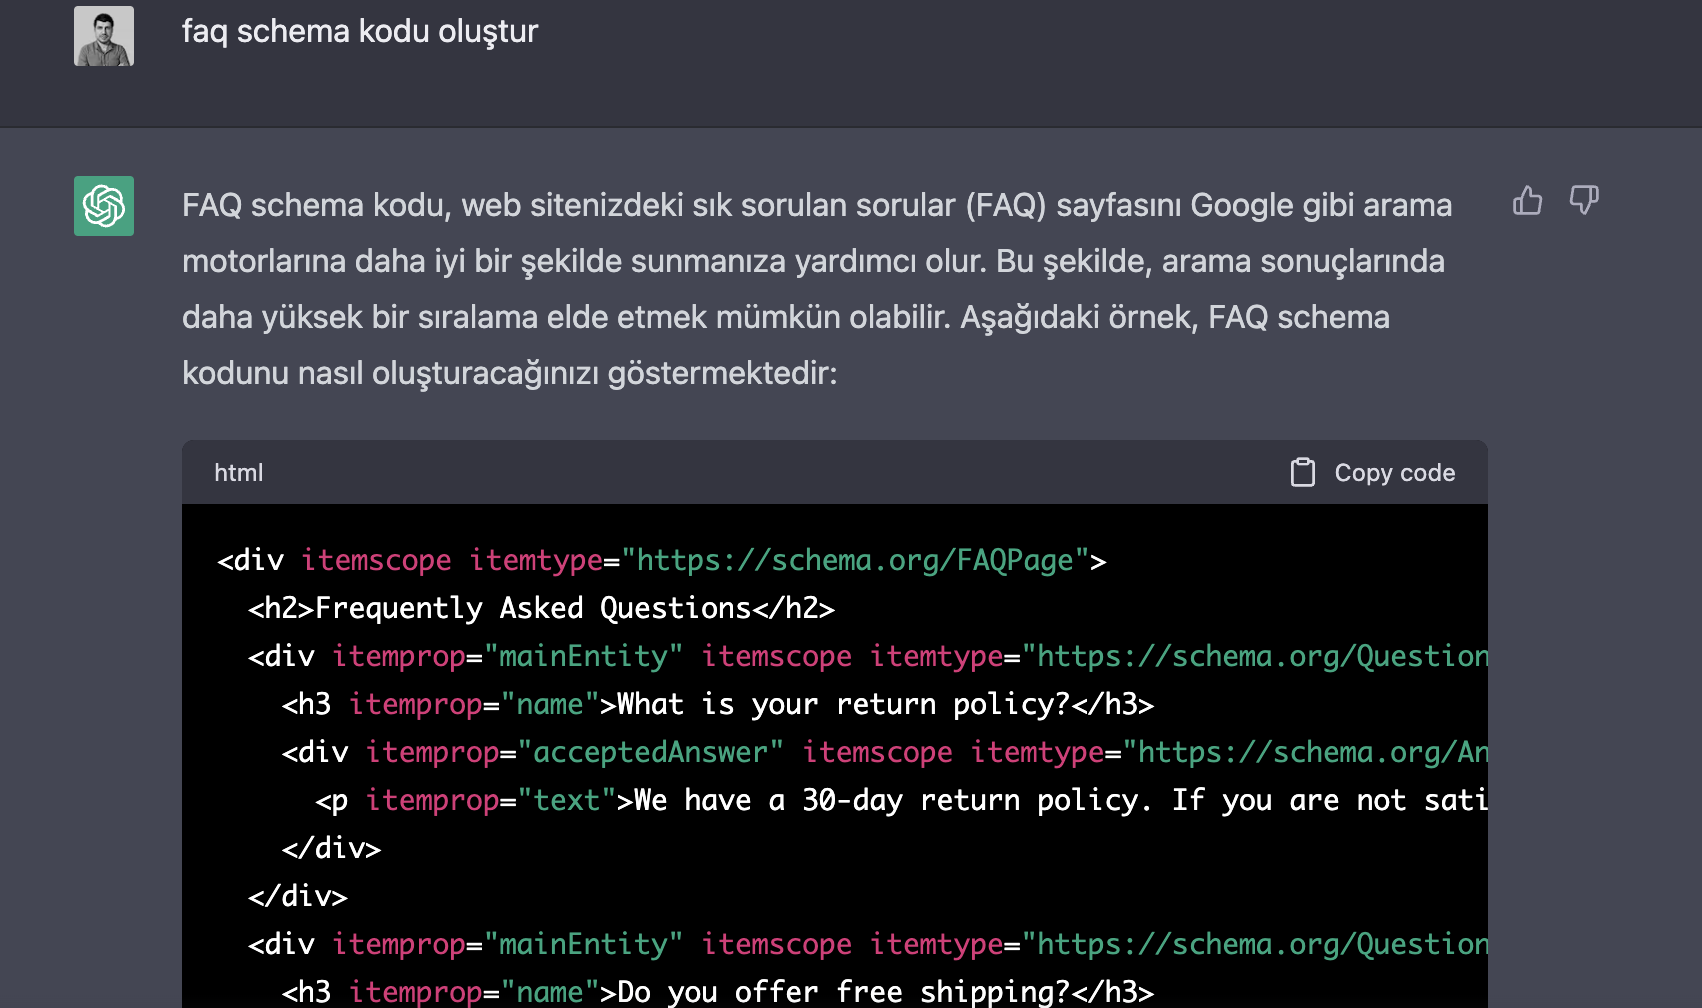Click the 'Do you offer free shipping?' line

[x=717, y=992]
